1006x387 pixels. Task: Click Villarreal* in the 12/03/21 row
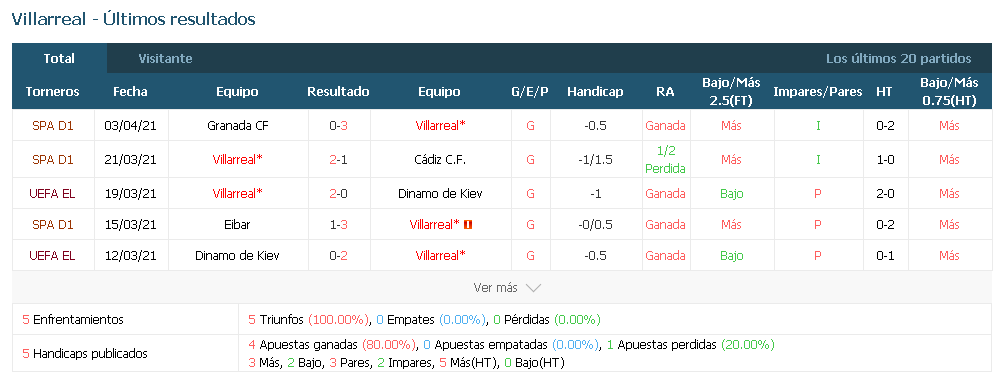click(x=440, y=255)
